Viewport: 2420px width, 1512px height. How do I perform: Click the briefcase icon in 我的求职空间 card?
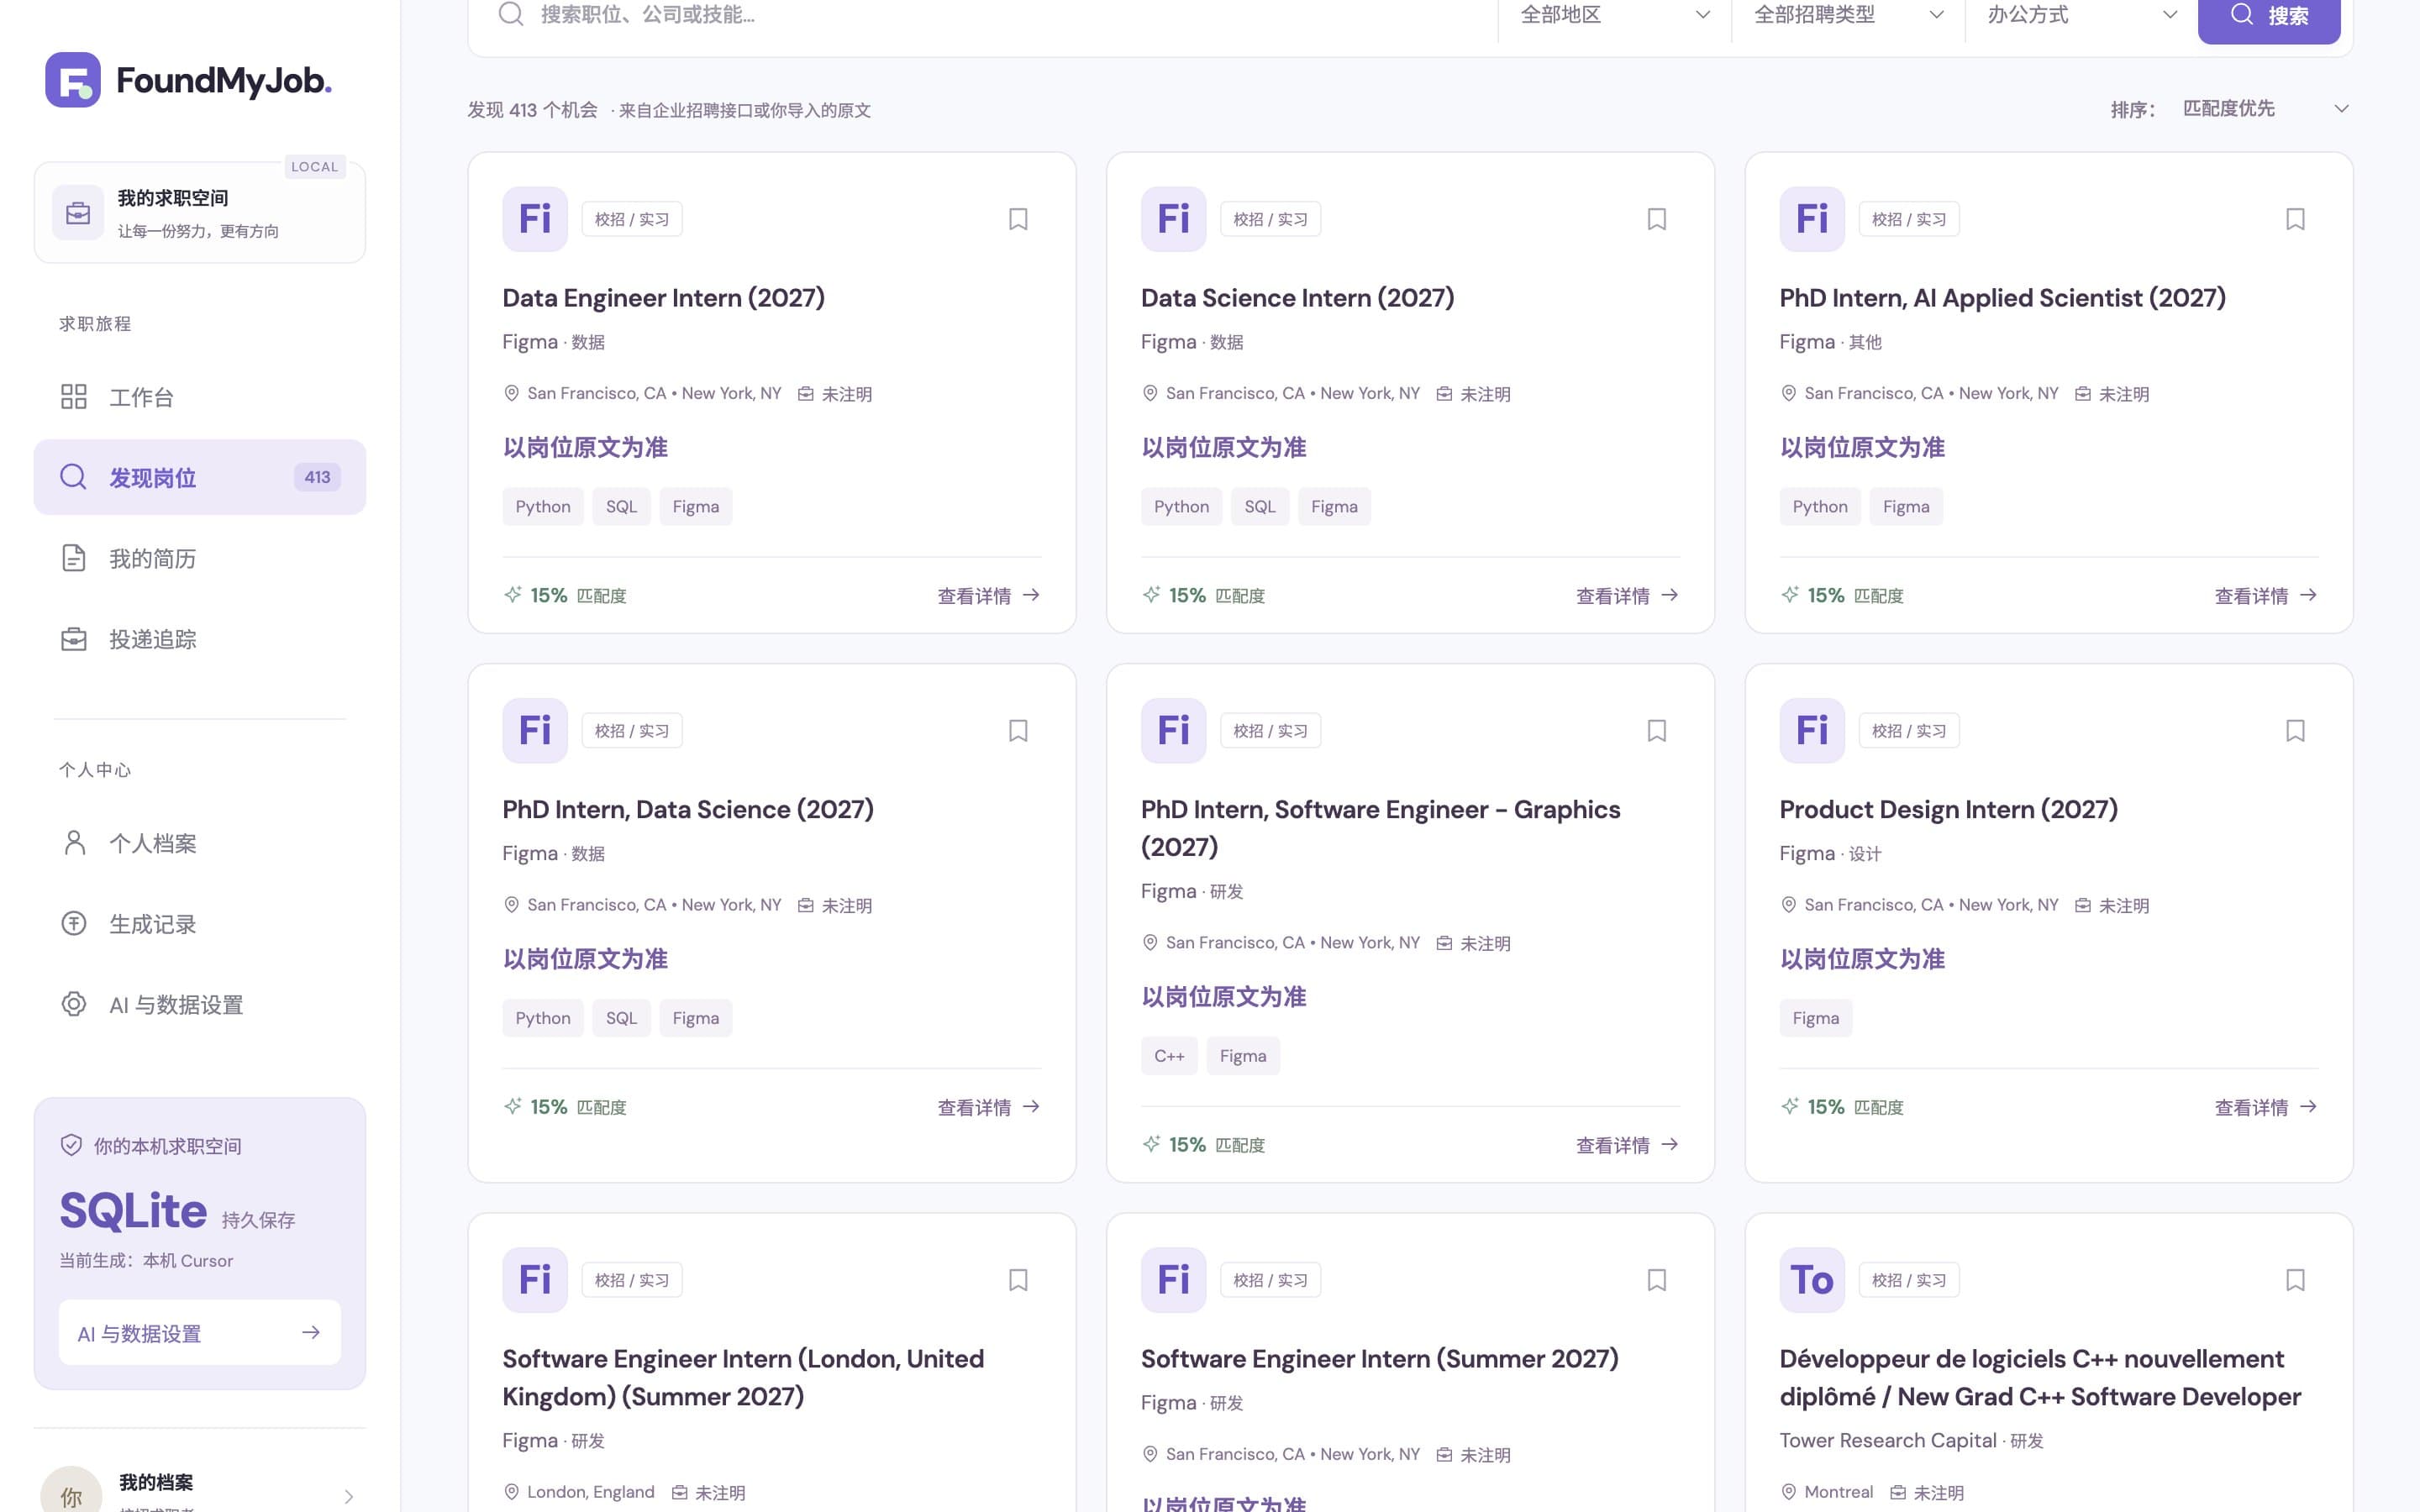(78, 213)
